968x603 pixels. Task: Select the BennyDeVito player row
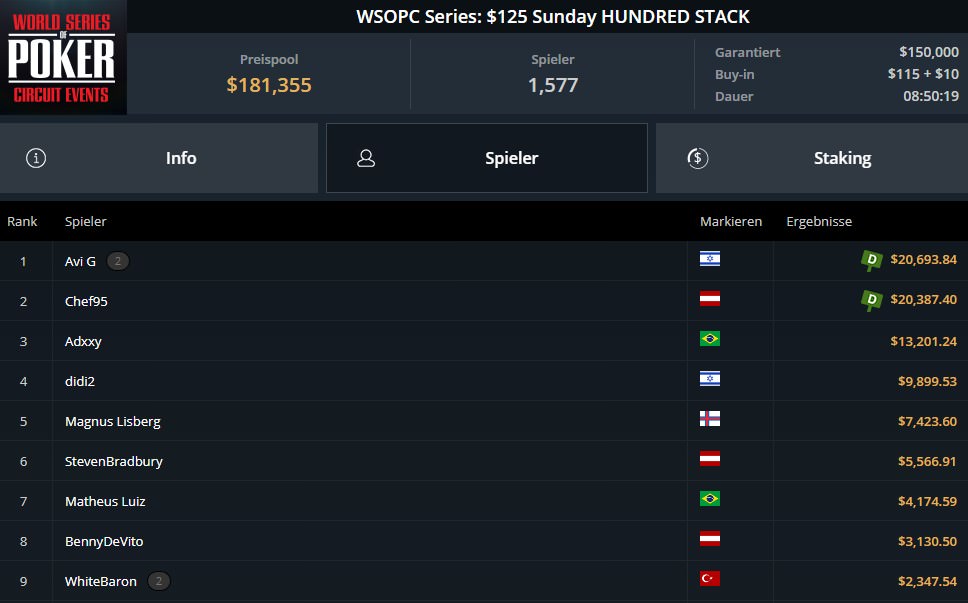[x=484, y=541]
